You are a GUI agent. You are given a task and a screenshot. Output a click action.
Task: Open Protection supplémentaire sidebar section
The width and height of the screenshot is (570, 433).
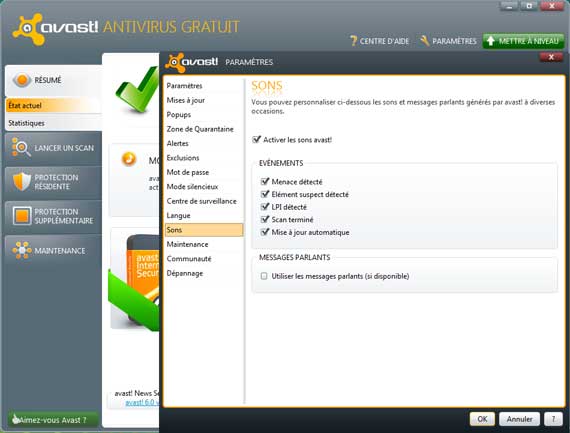coord(53,216)
